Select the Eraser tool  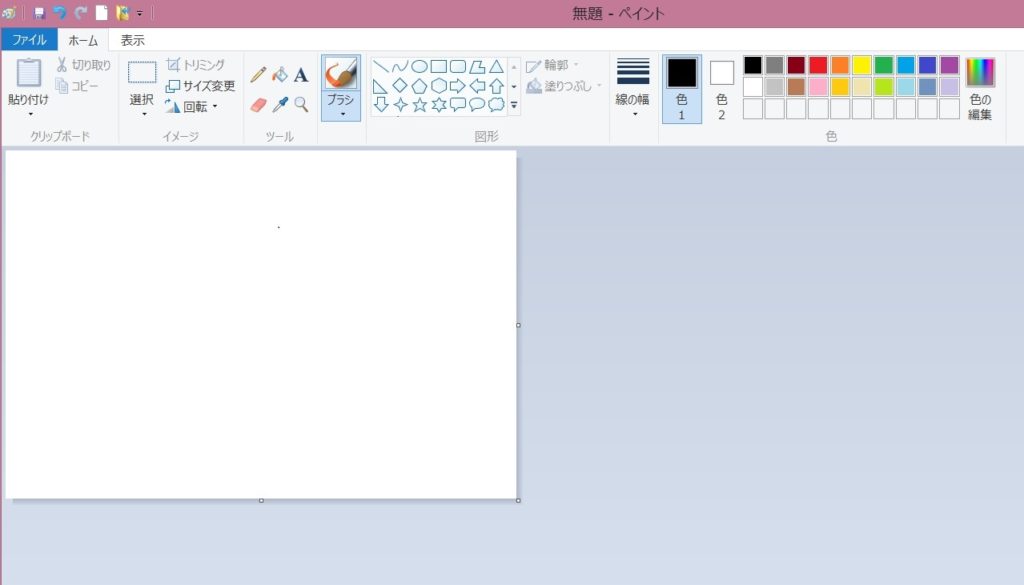258,105
